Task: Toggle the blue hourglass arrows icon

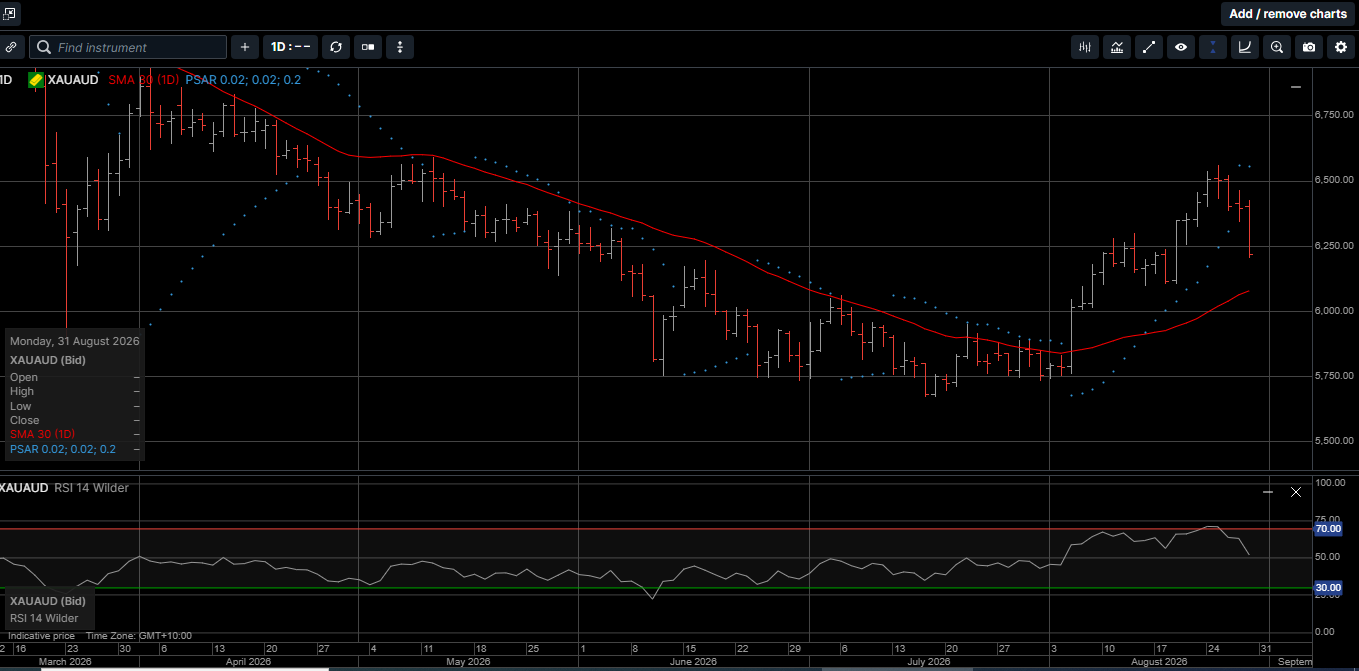Action: pos(1213,47)
